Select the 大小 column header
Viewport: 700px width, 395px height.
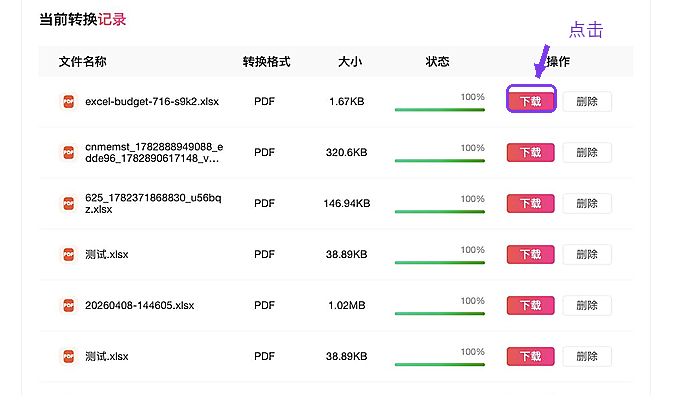pos(350,62)
